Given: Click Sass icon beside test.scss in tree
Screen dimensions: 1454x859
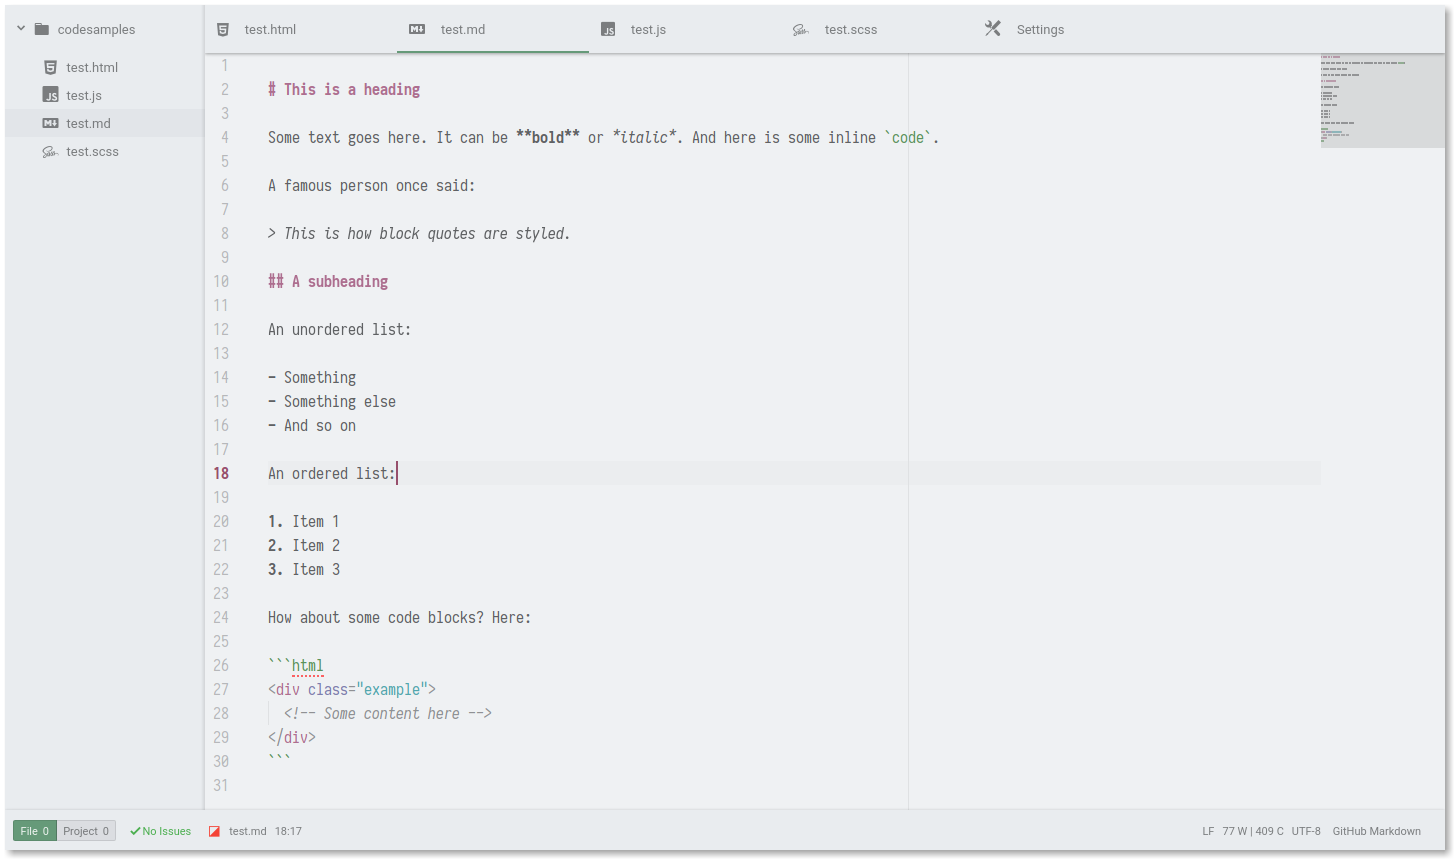Looking at the screenshot, I should tap(50, 152).
